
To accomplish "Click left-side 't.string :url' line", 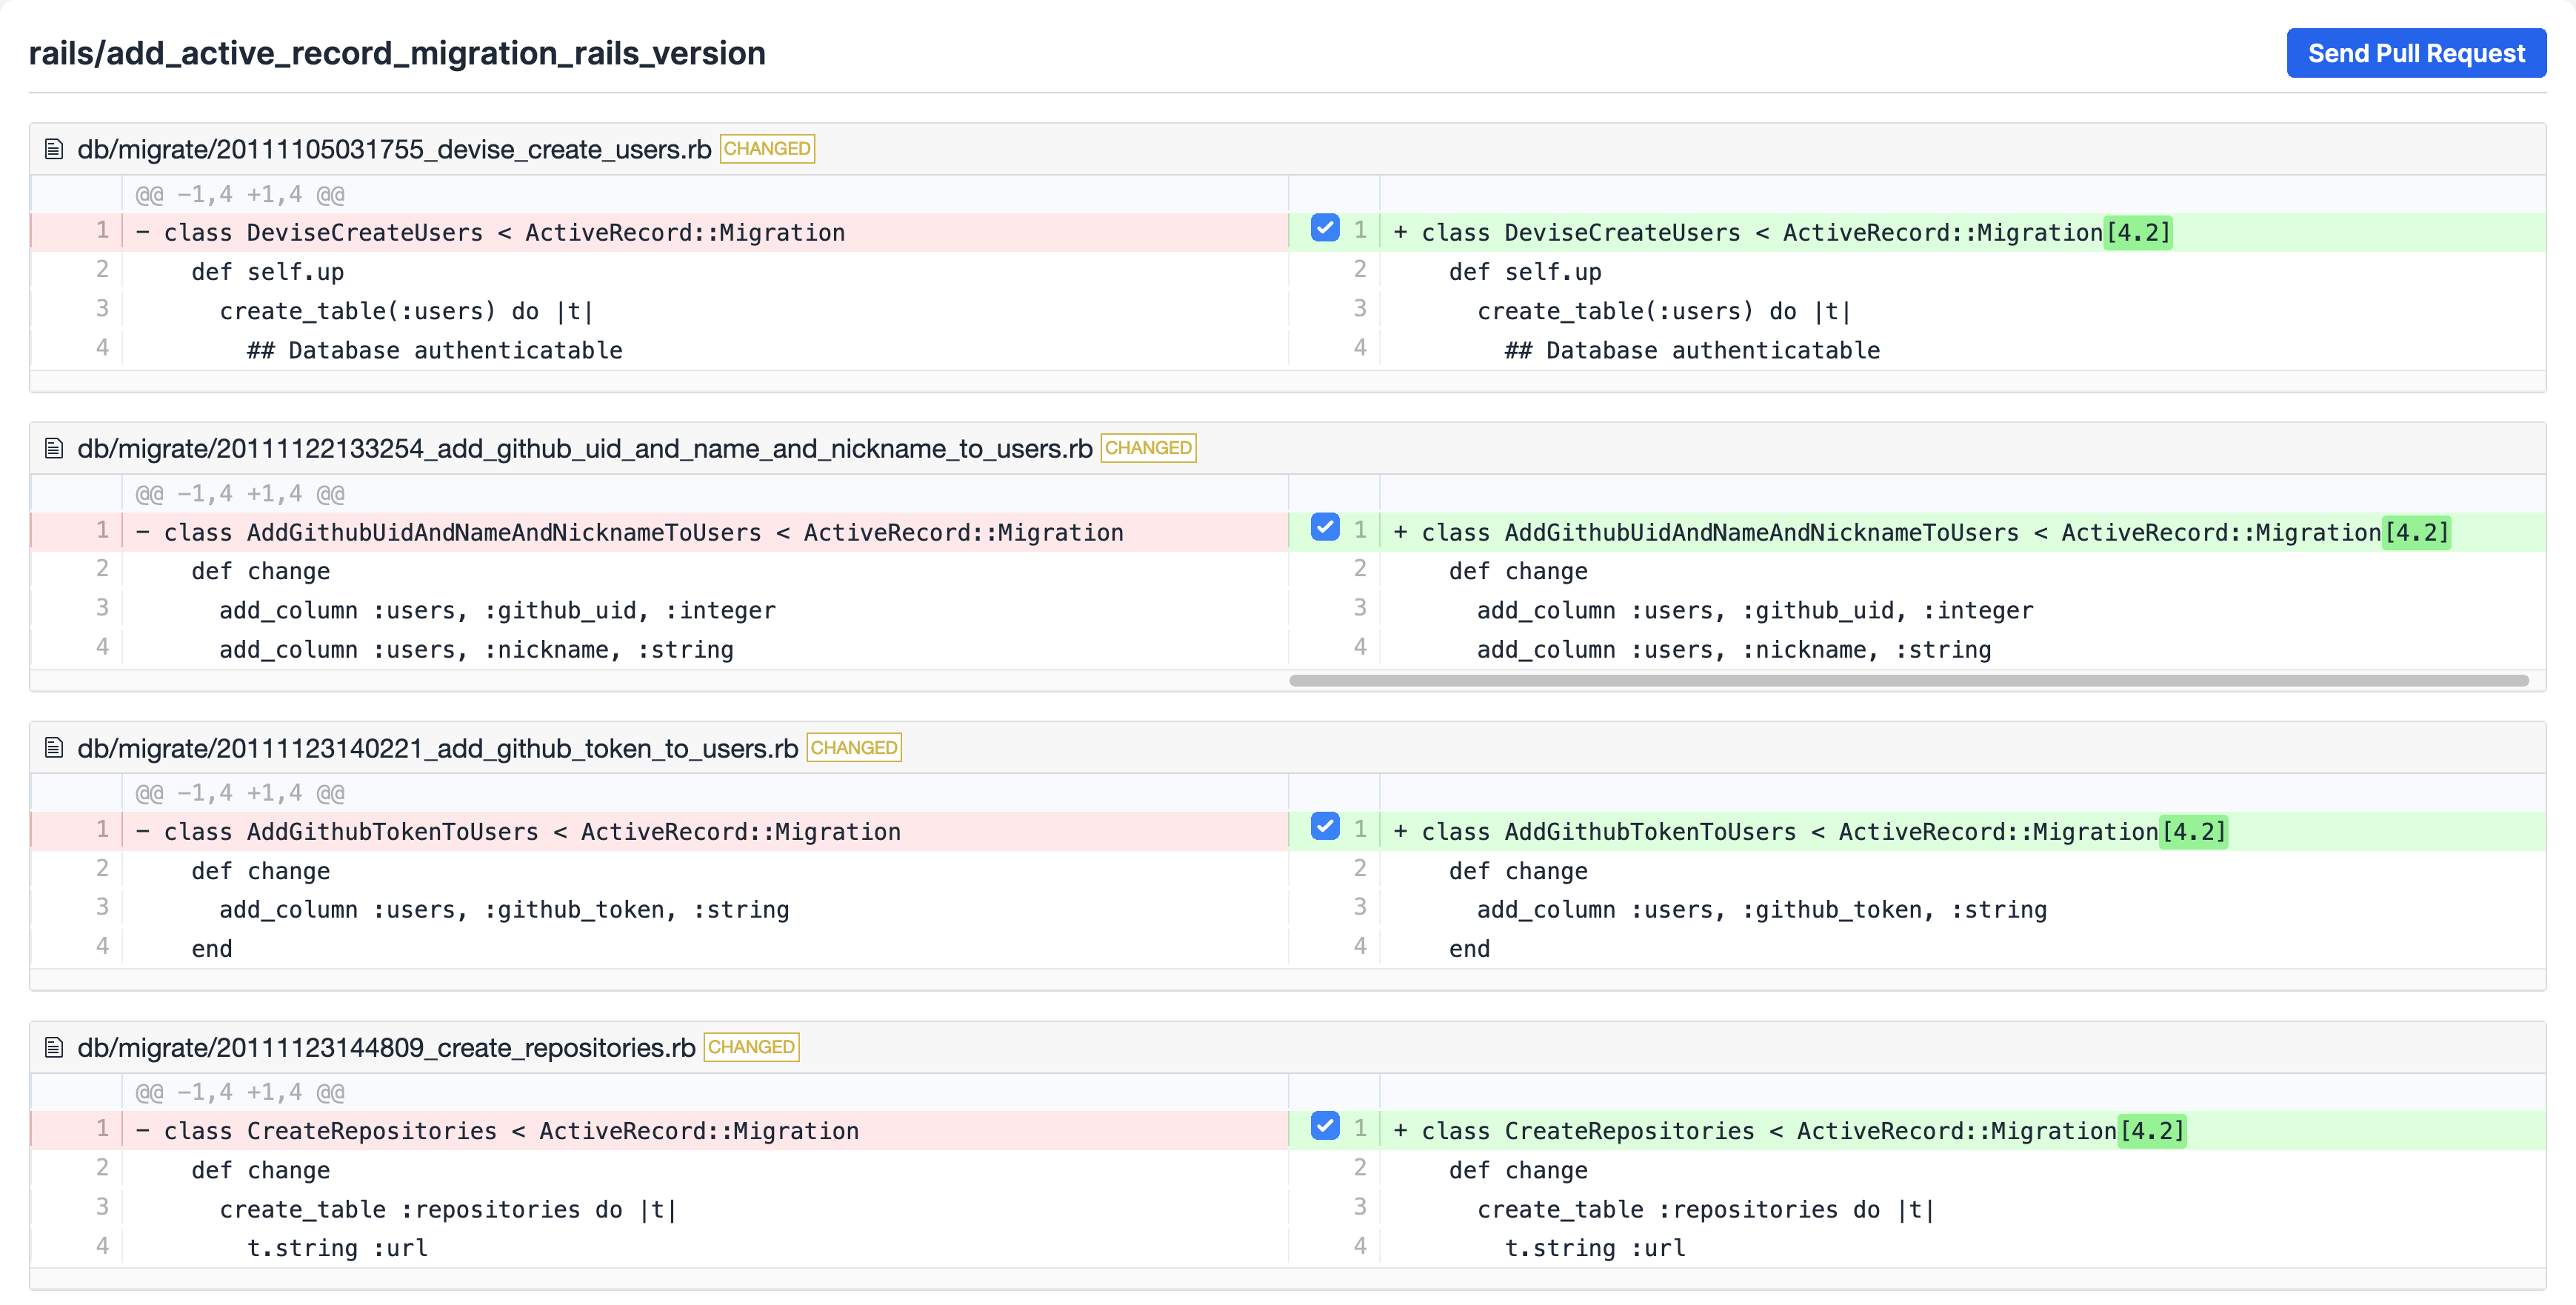I will click(x=337, y=1248).
